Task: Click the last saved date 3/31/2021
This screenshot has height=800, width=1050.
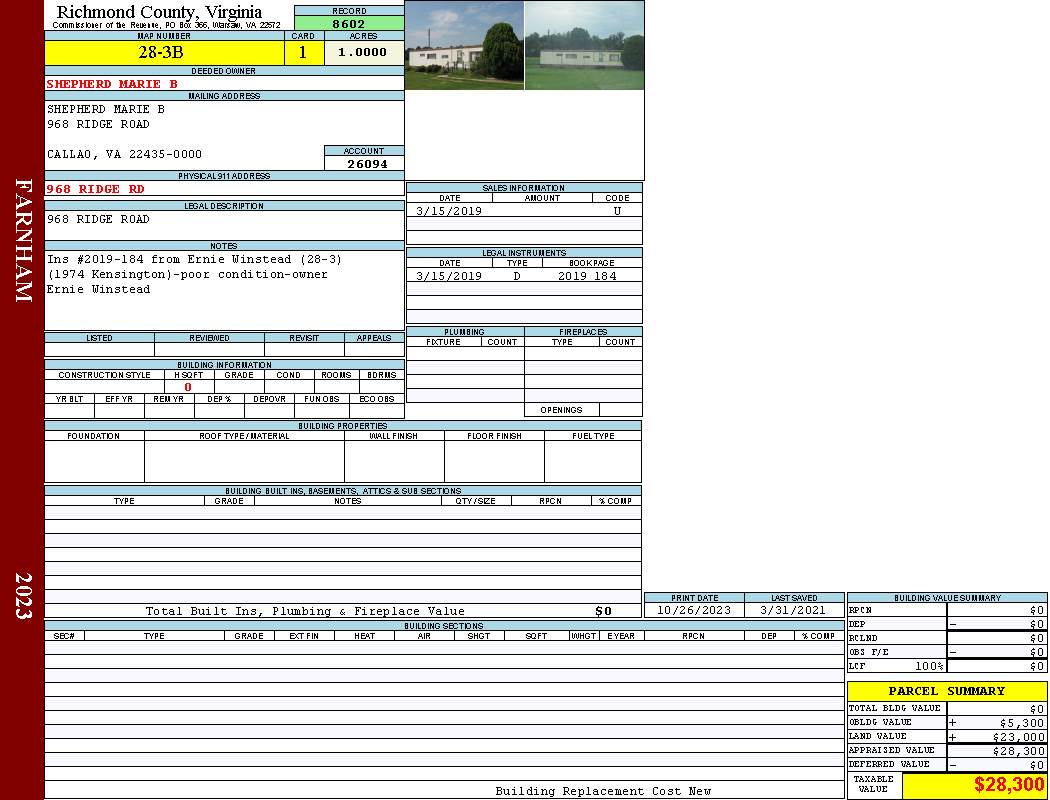Action: click(793, 610)
